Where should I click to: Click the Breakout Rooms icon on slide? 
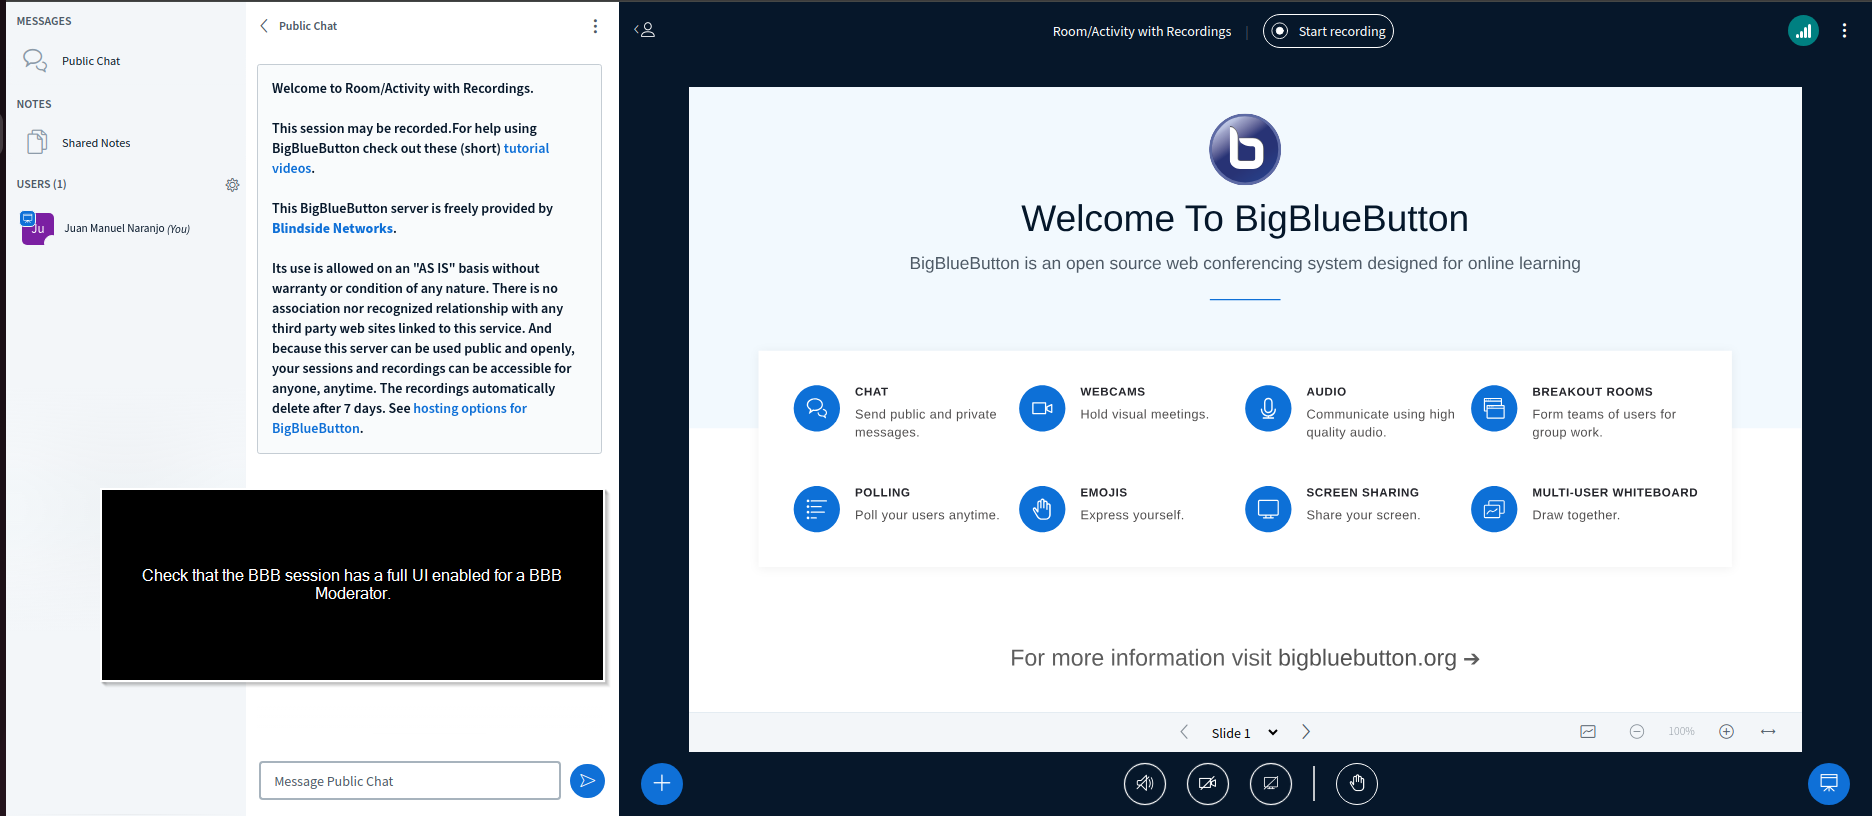pyautogui.click(x=1494, y=409)
